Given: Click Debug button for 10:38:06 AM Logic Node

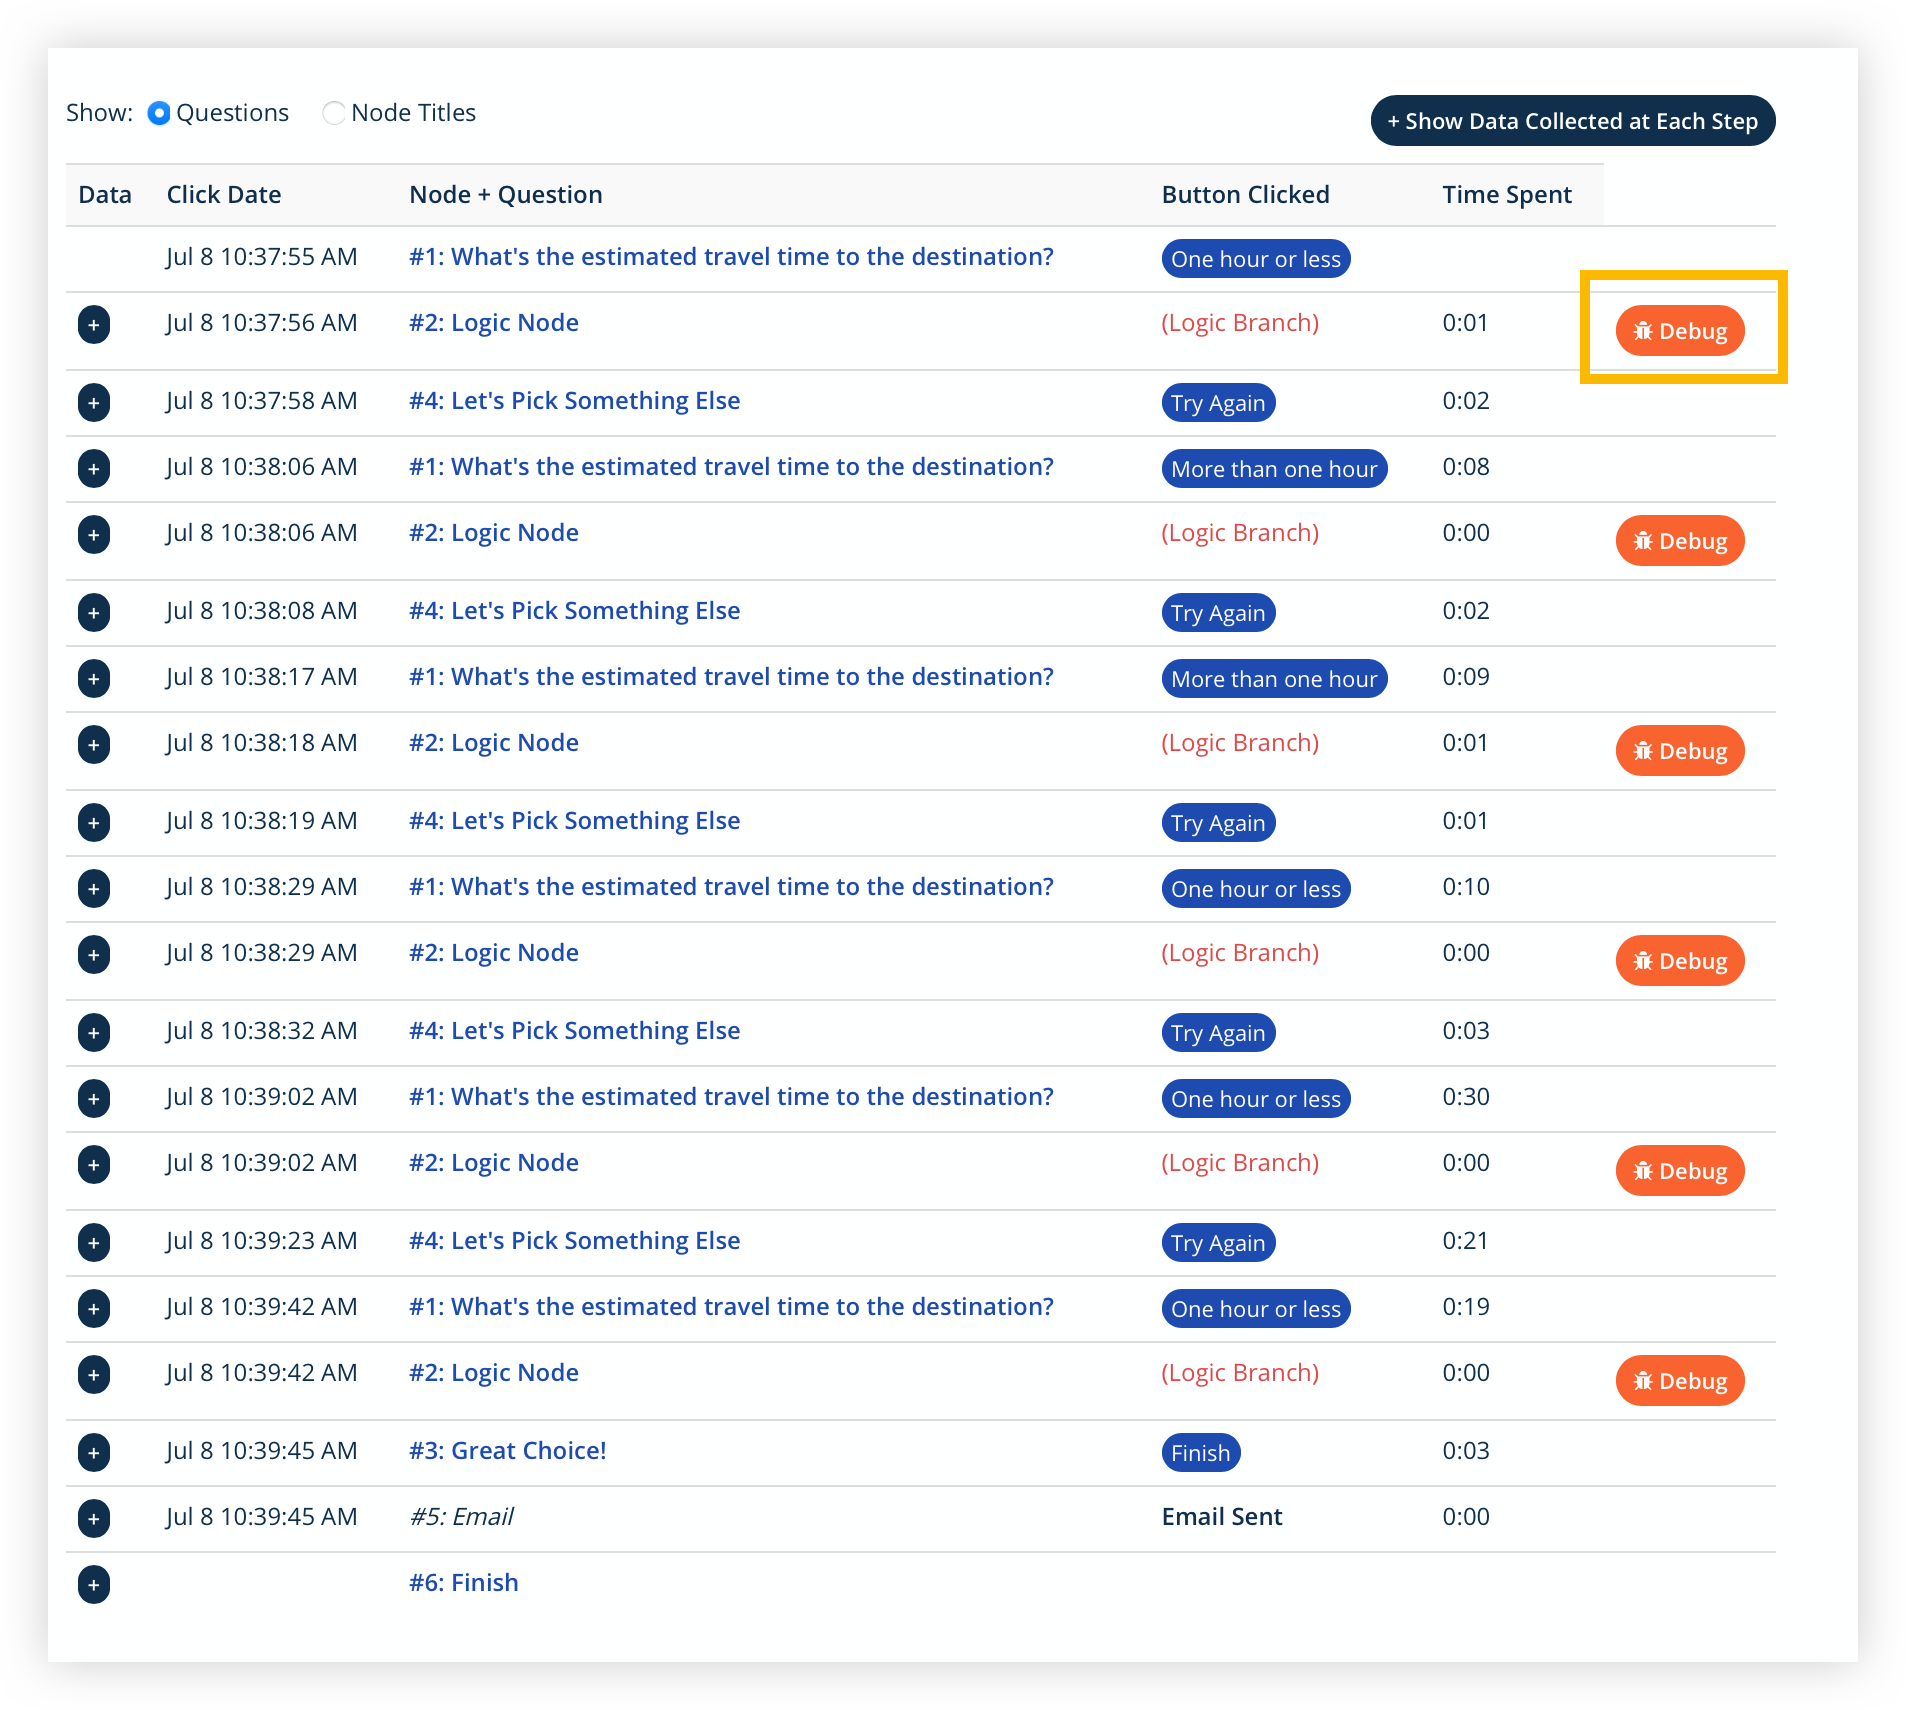Looking at the screenshot, I should 1680,541.
